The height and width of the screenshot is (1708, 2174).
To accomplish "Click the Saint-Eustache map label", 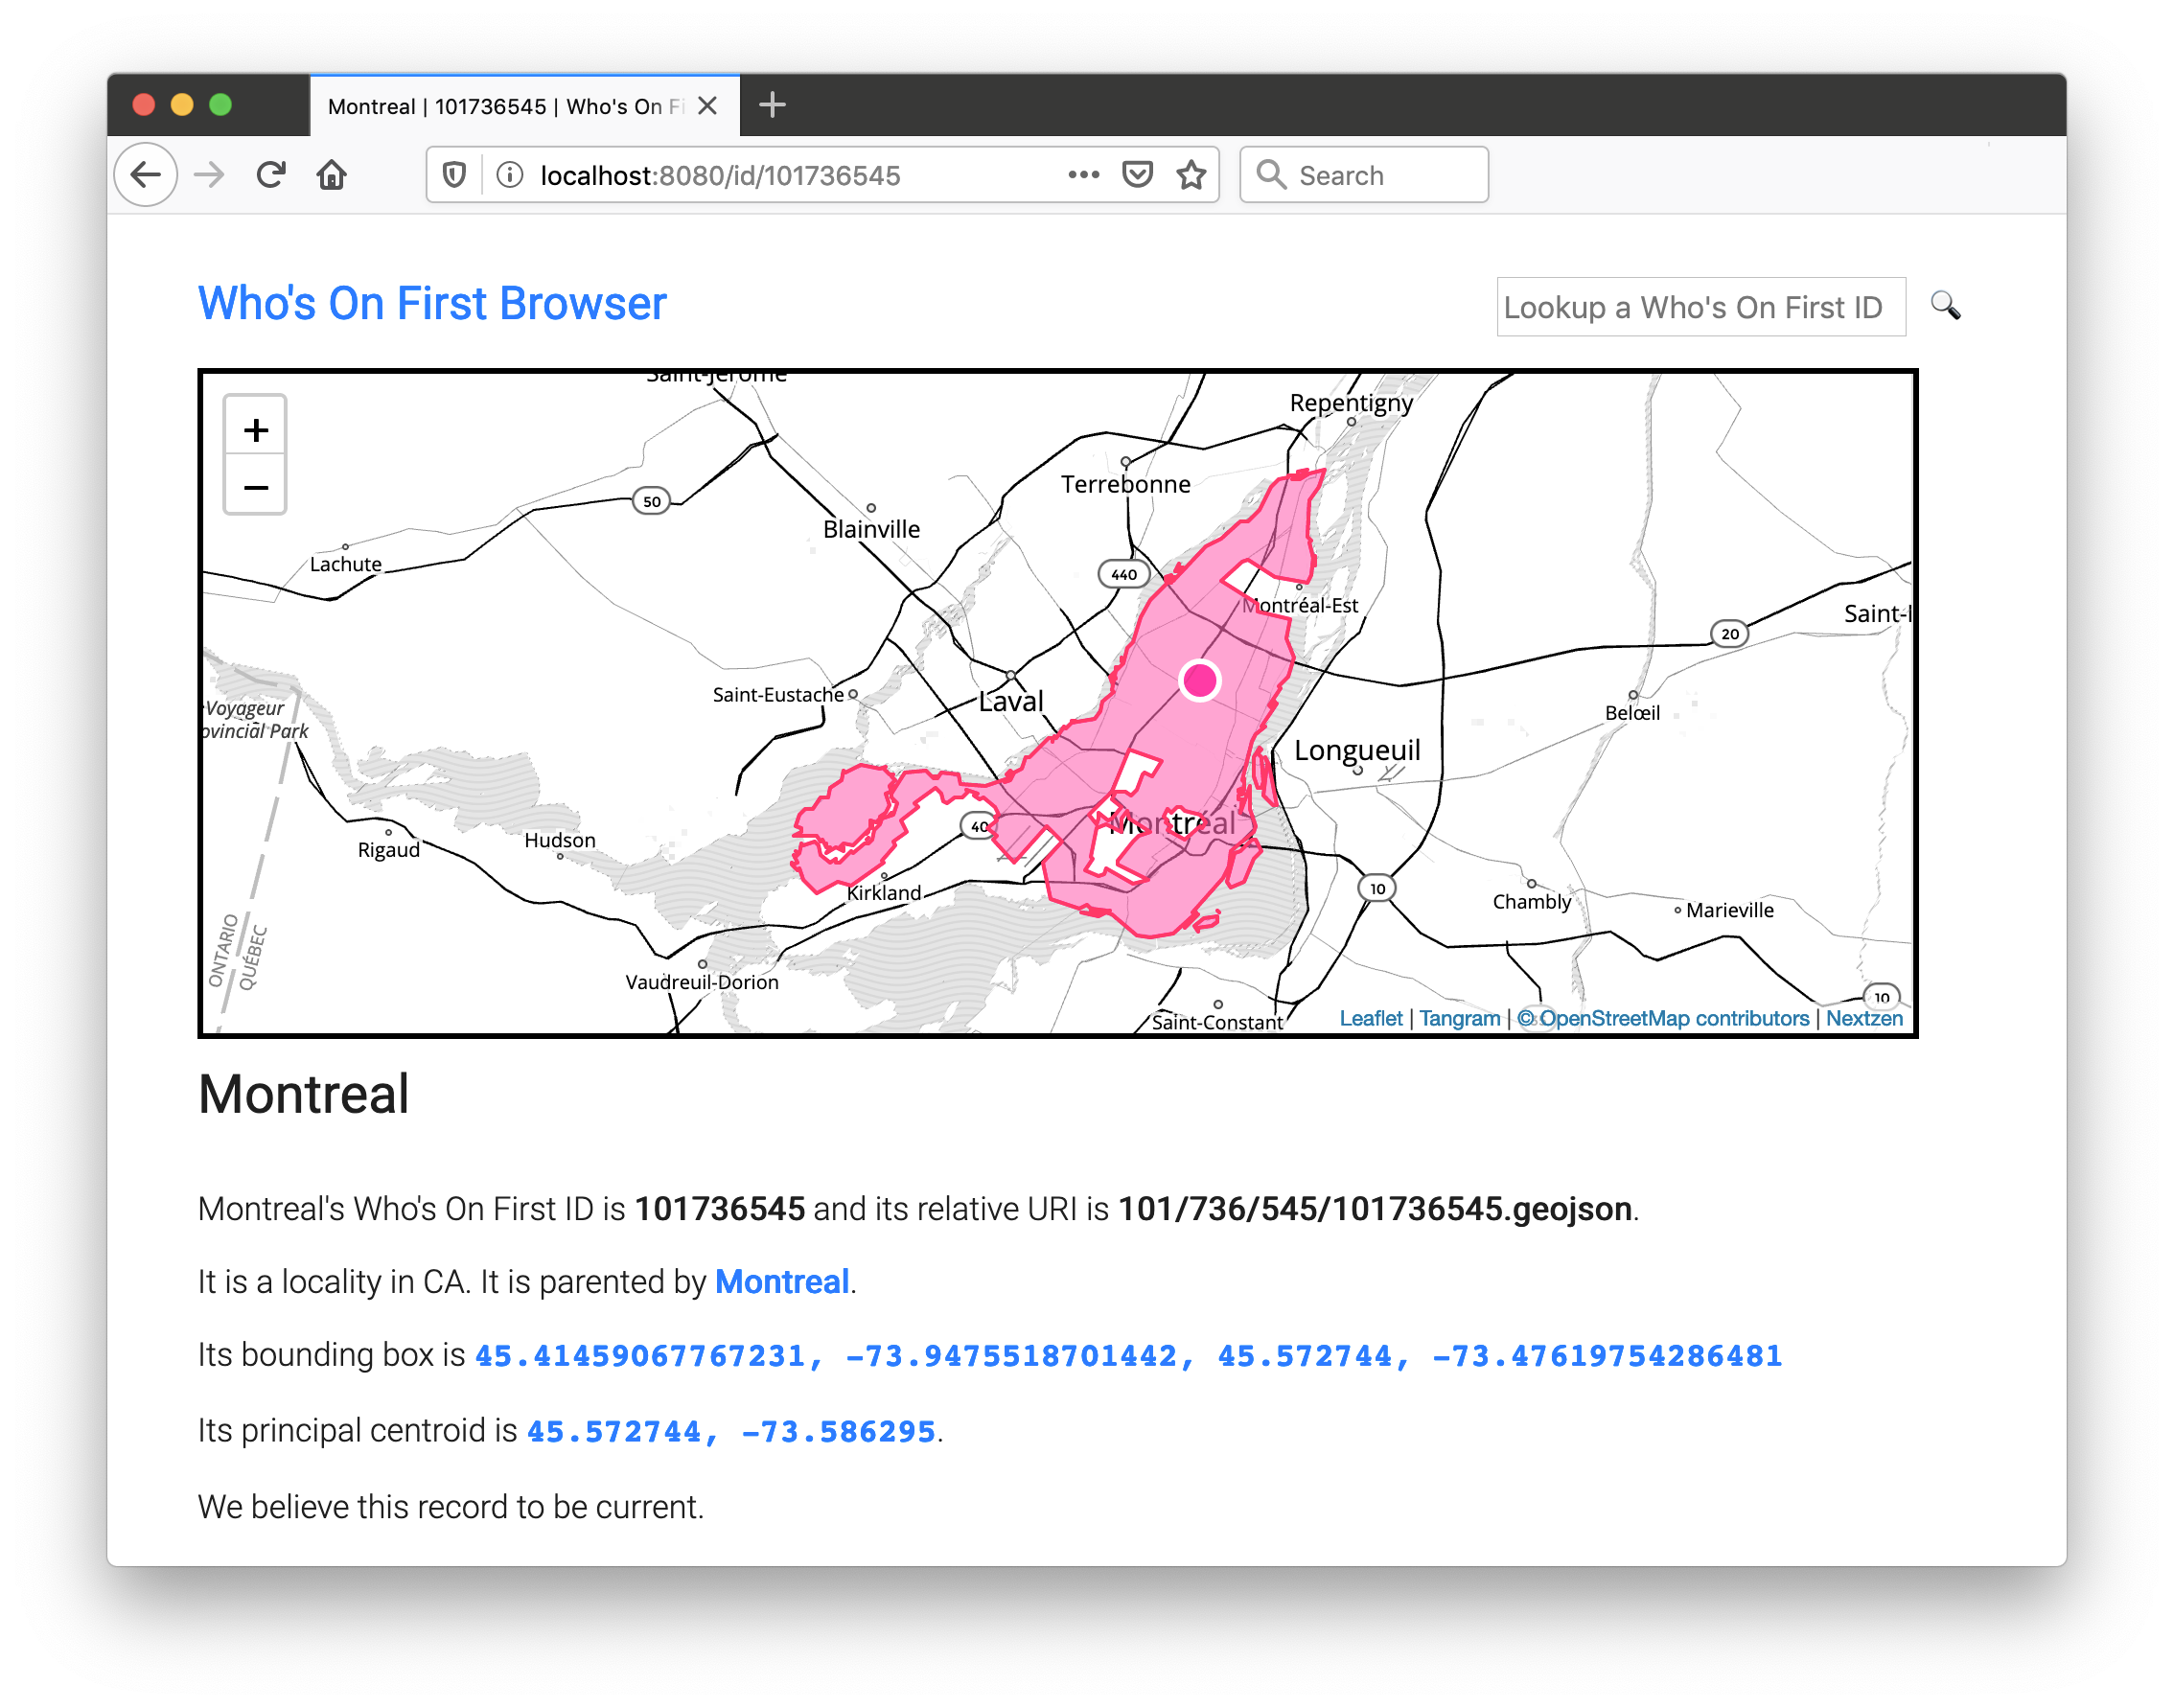I will click(778, 694).
